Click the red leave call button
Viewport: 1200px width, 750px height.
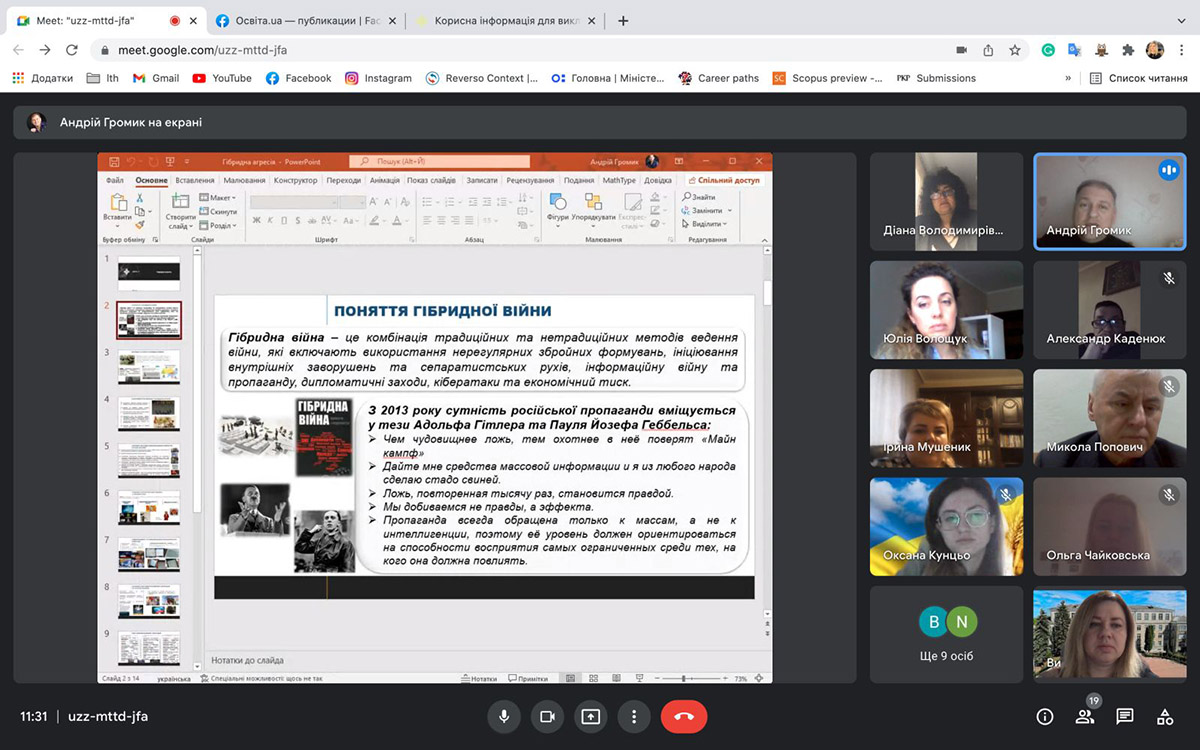pyautogui.click(x=684, y=716)
